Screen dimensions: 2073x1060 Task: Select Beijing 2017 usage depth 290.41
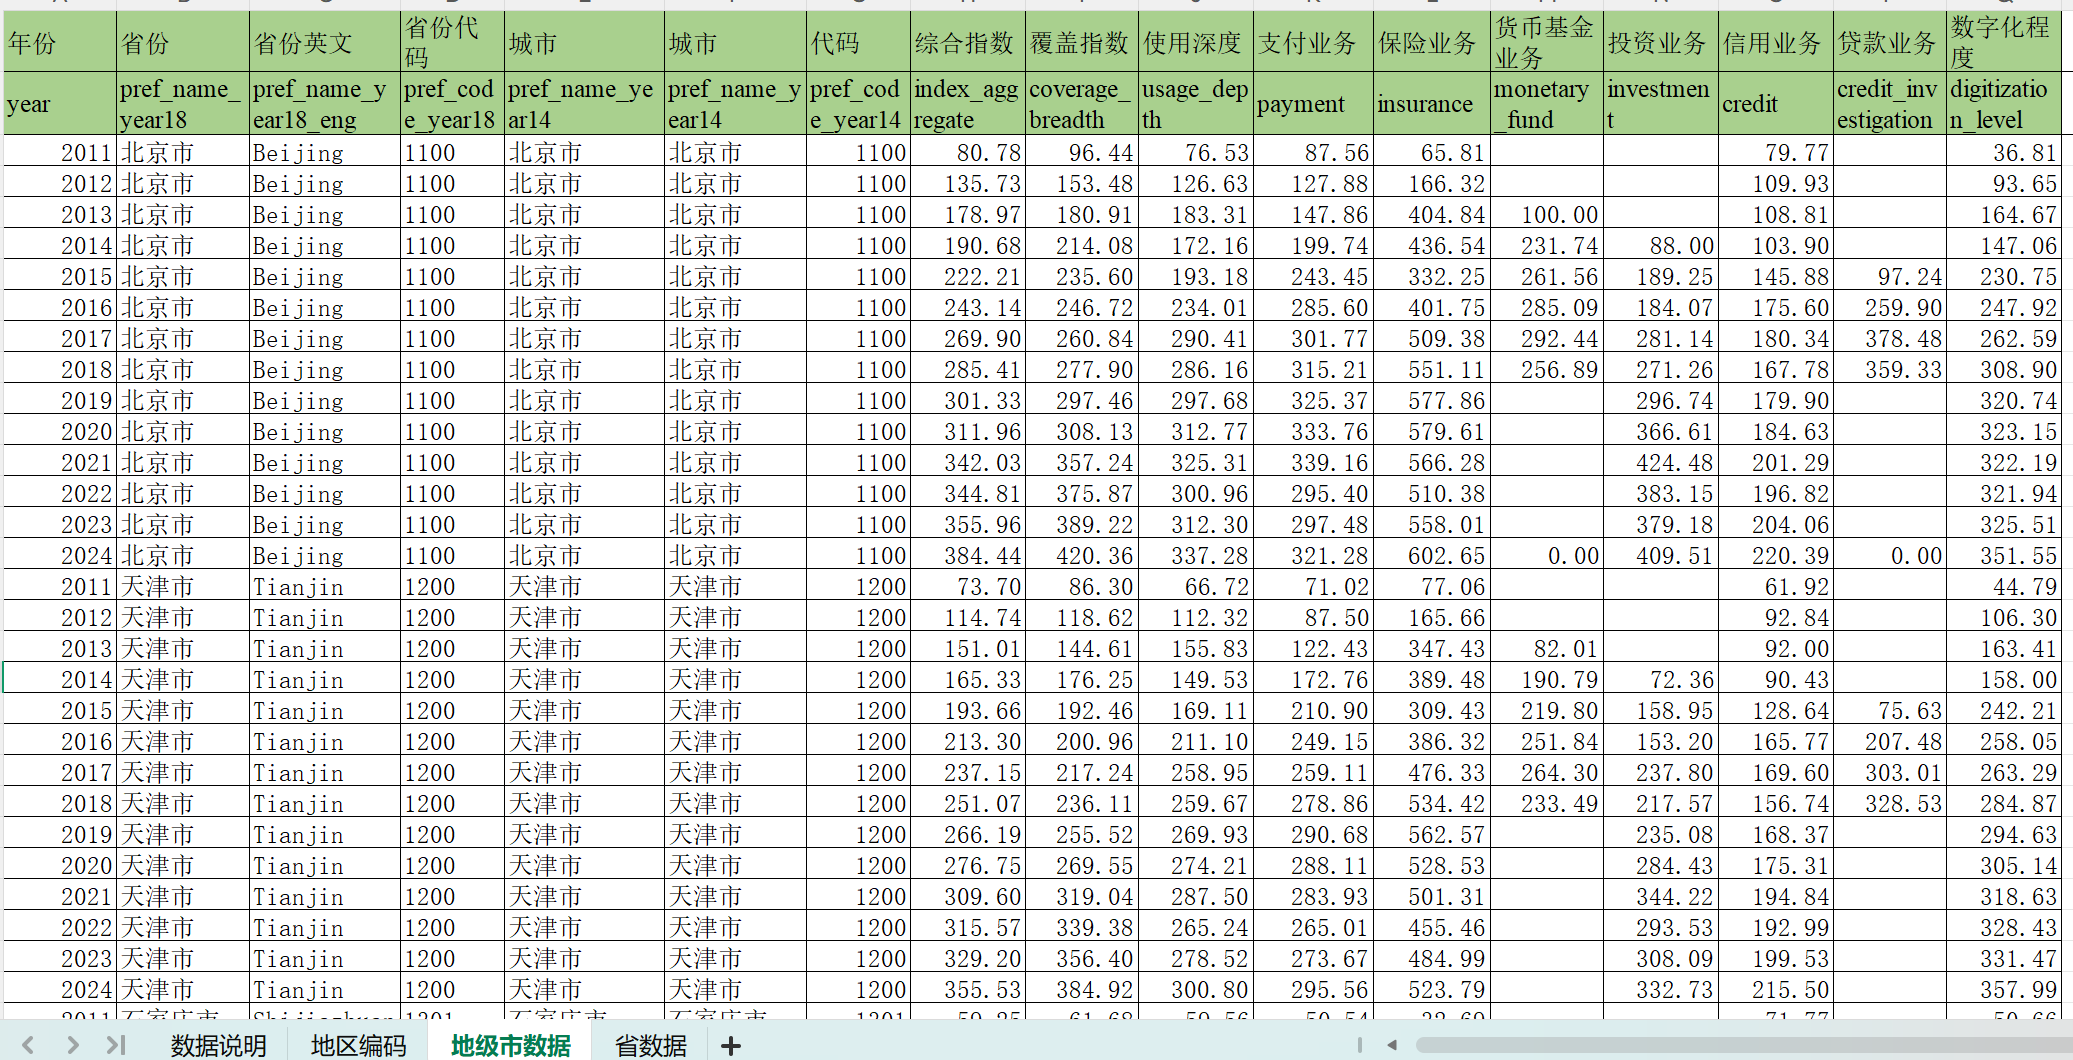coord(1196,339)
